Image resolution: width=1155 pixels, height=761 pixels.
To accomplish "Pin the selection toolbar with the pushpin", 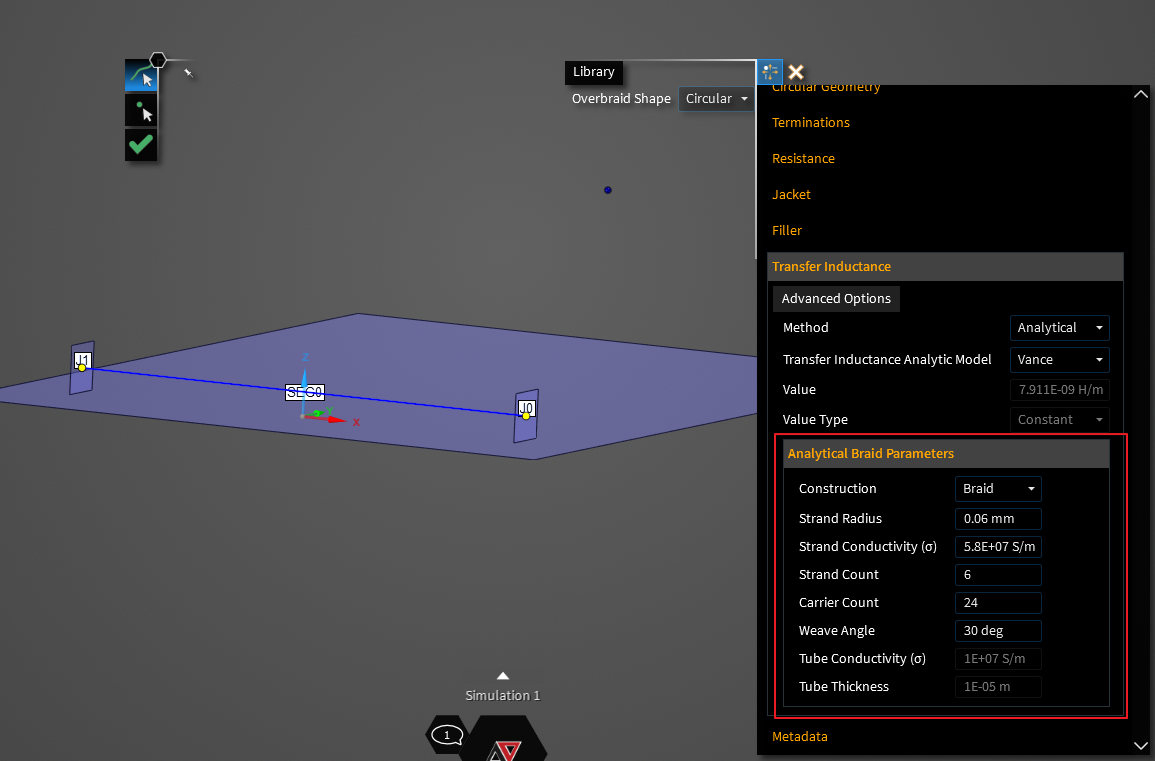I will click(187, 72).
